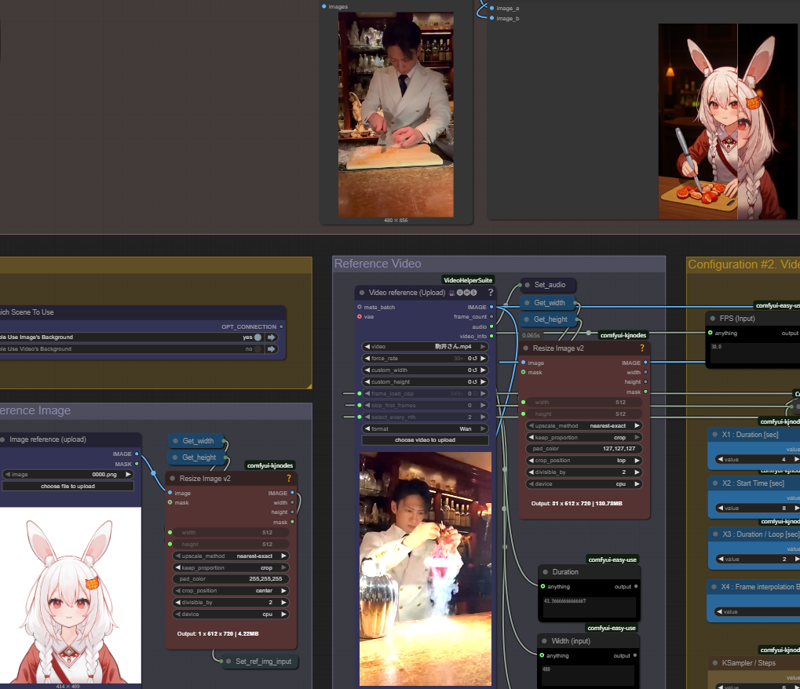The height and width of the screenshot is (689, 800).
Task: Open the format Wan dropdown
Action: tap(425, 429)
